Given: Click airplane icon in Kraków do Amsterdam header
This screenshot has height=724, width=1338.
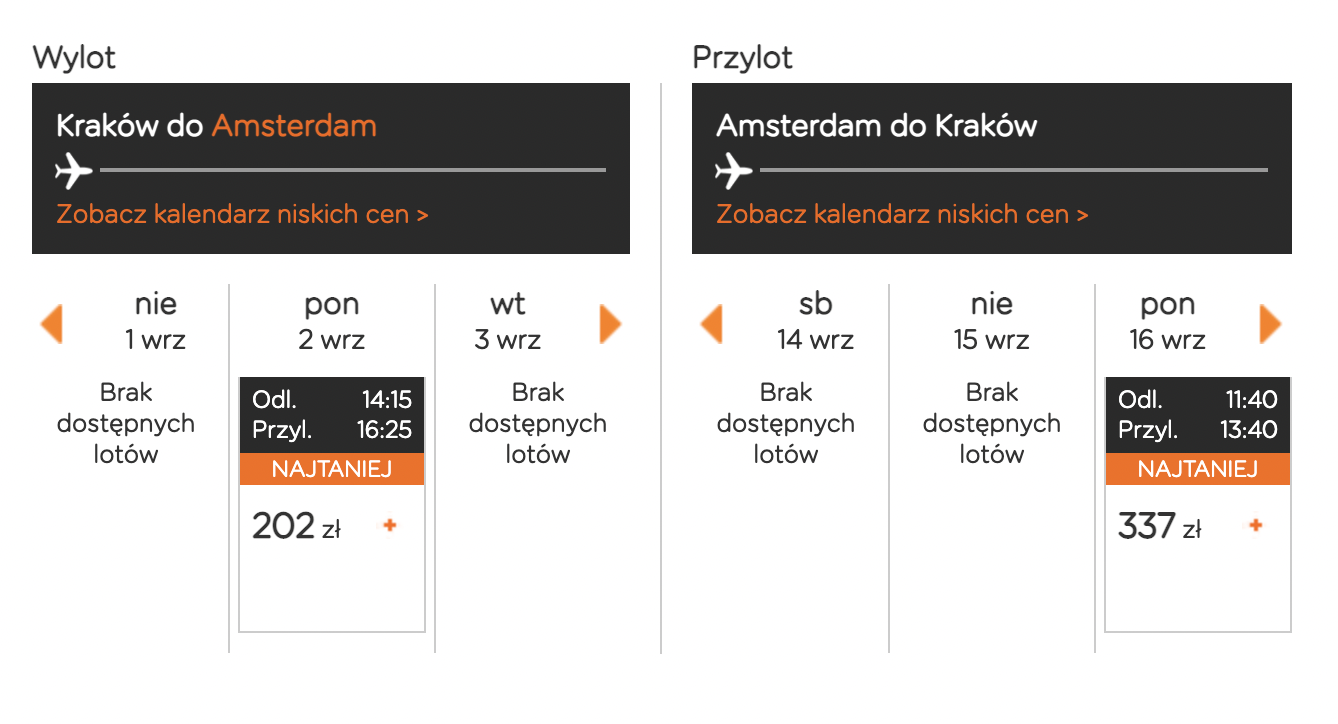Looking at the screenshot, I should pyautogui.click(x=74, y=171).
